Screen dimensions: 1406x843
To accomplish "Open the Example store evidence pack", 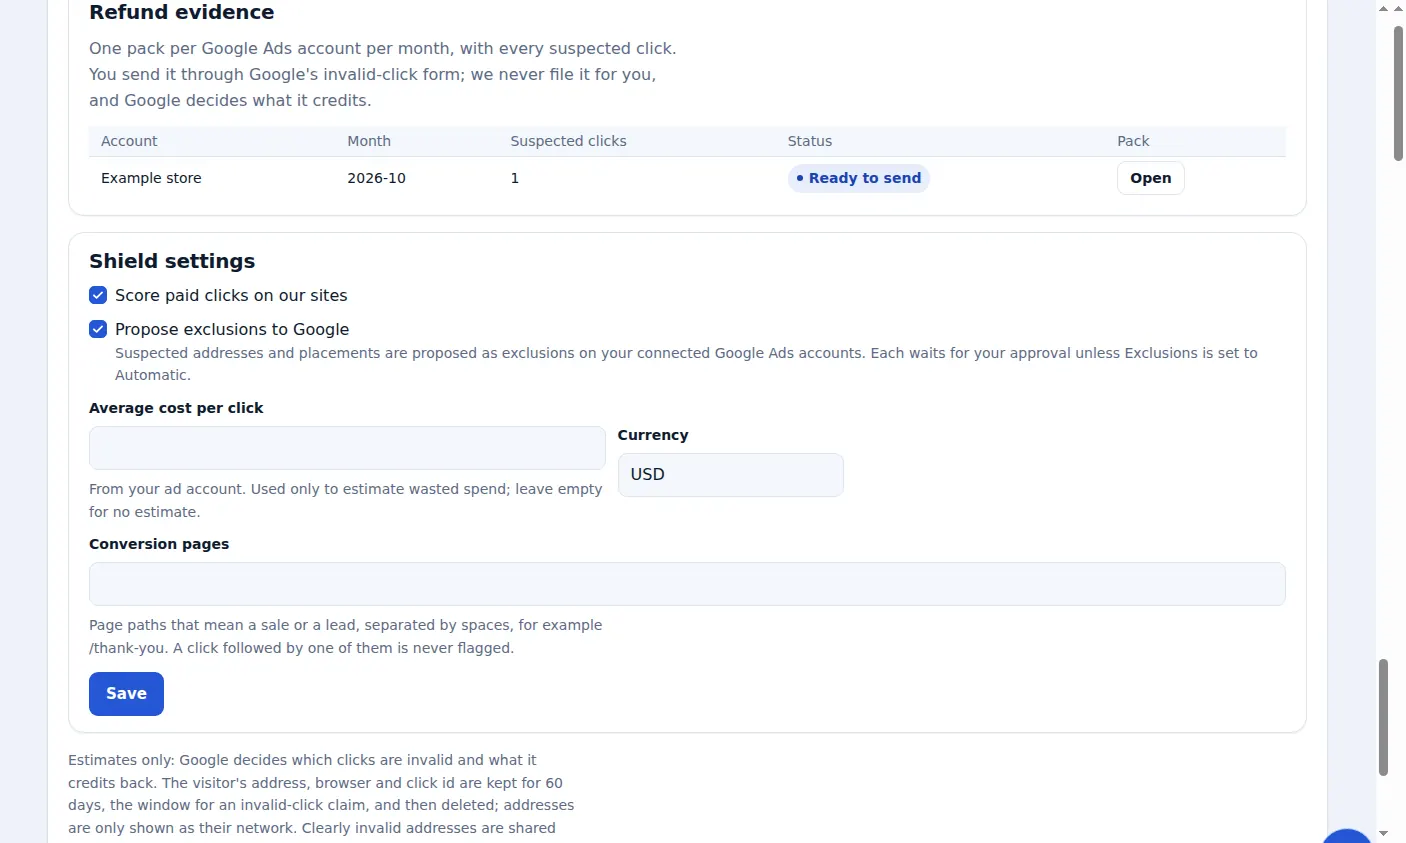I will coord(1150,178).
